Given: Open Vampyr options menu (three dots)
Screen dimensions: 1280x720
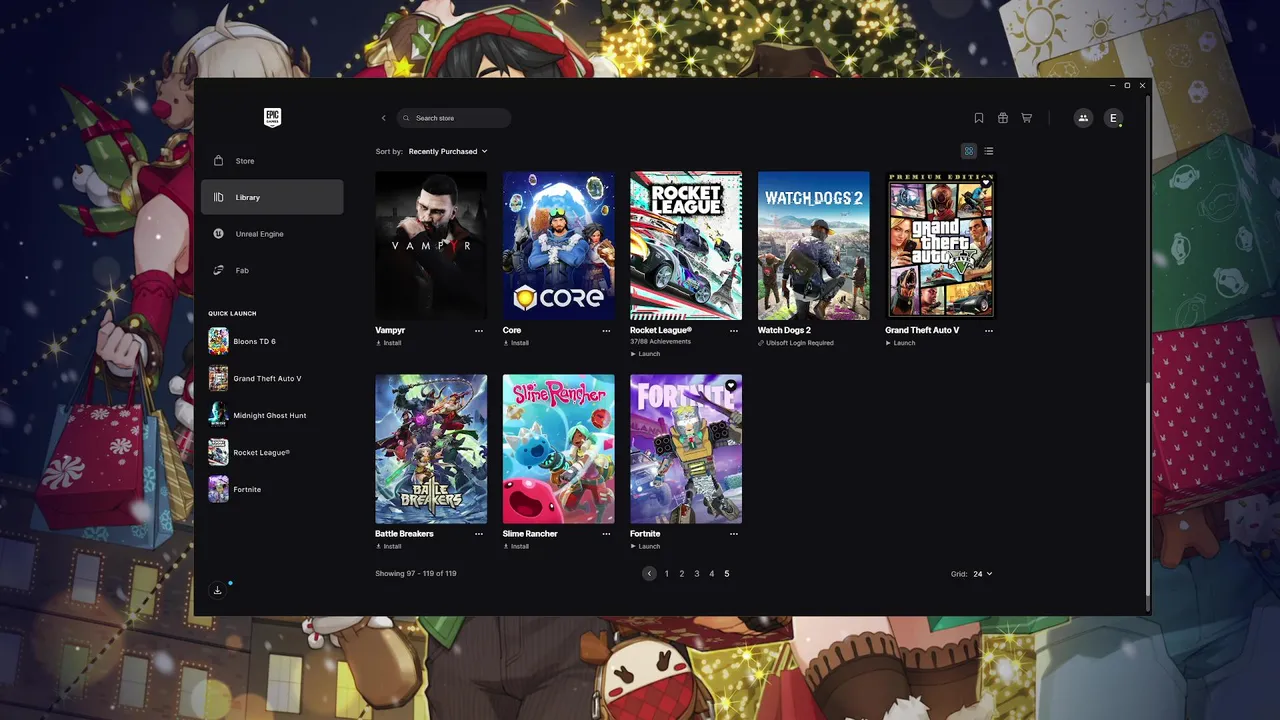Looking at the screenshot, I should click(x=479, y=331).
